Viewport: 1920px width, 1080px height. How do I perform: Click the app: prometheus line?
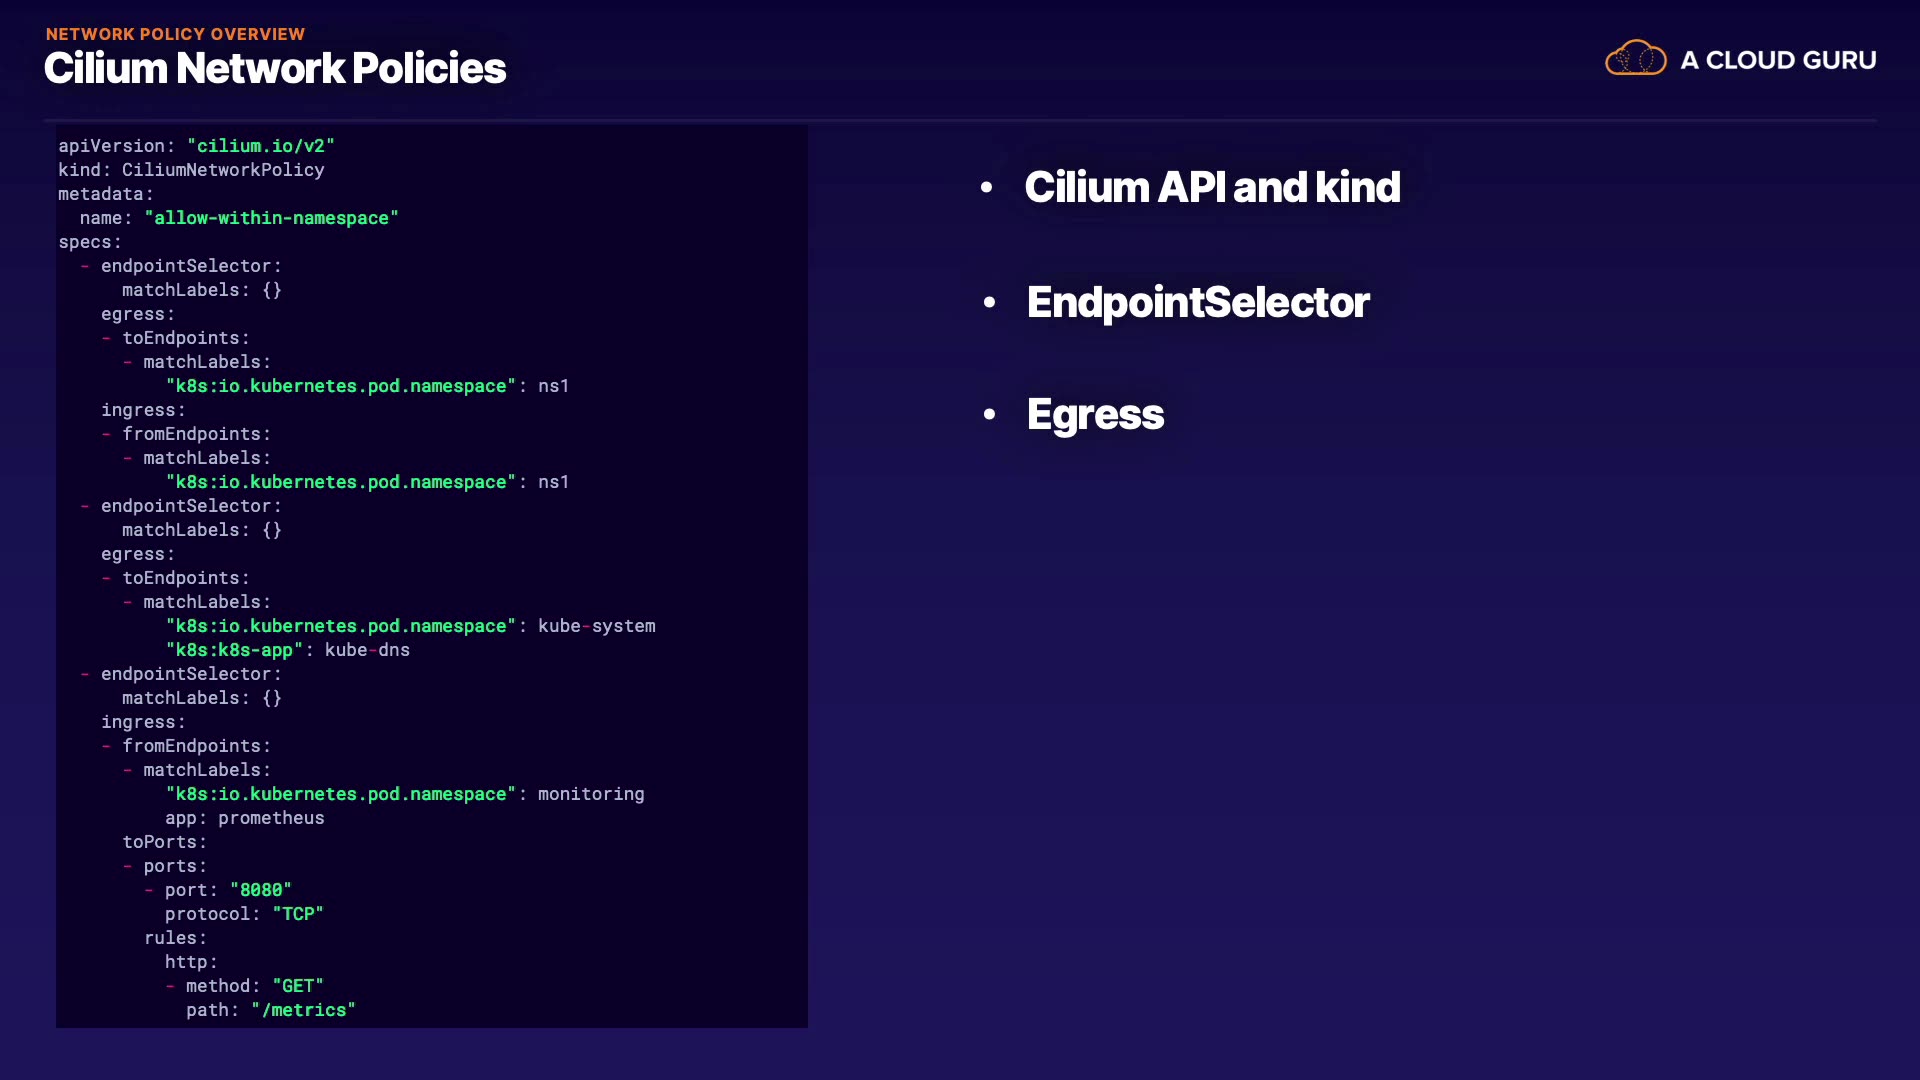245,818
